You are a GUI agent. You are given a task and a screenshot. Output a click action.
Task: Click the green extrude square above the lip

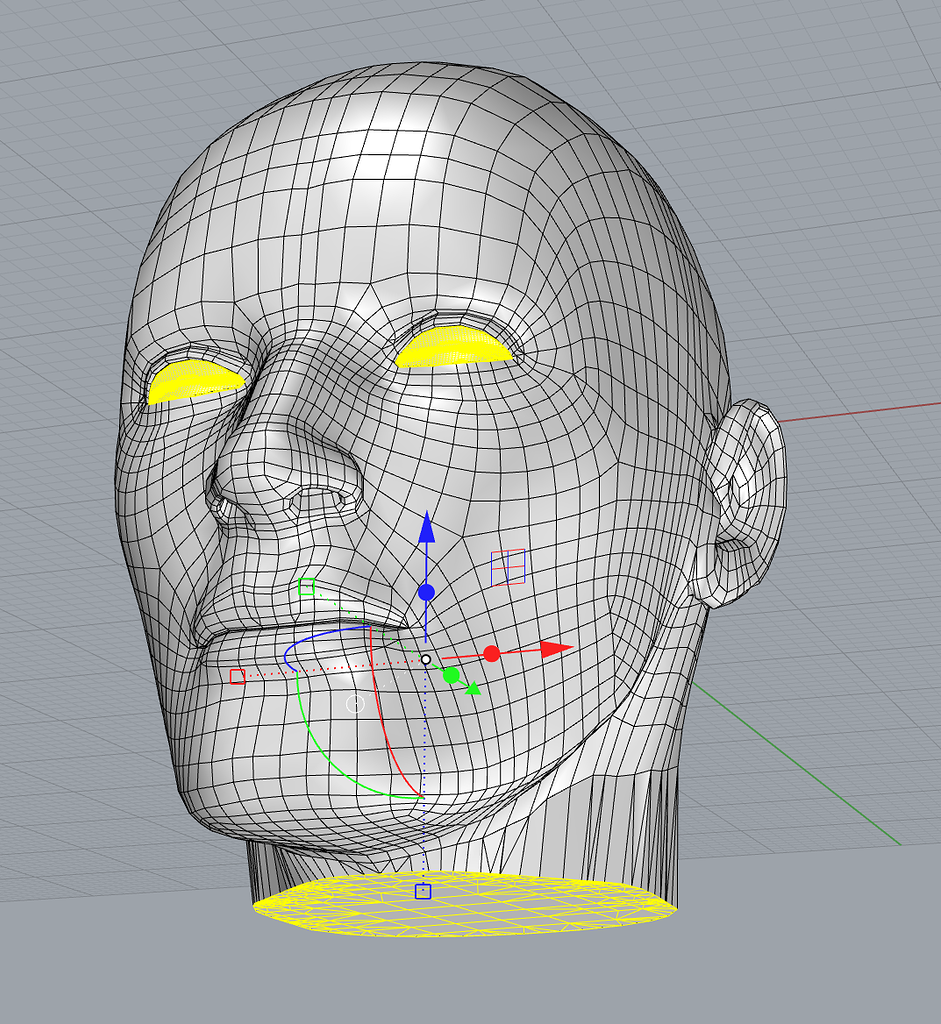[306, 588]
